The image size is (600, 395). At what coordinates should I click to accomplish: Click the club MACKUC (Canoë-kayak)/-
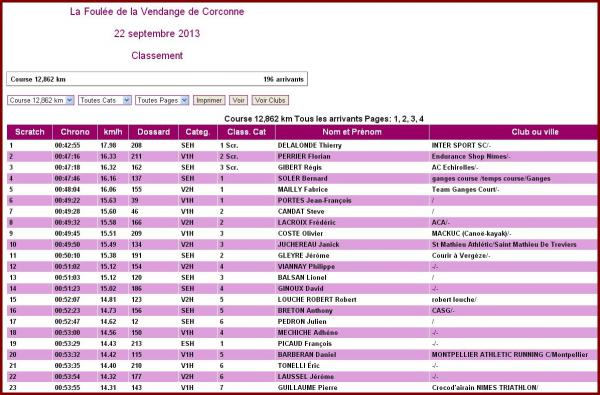pos(472,234)
